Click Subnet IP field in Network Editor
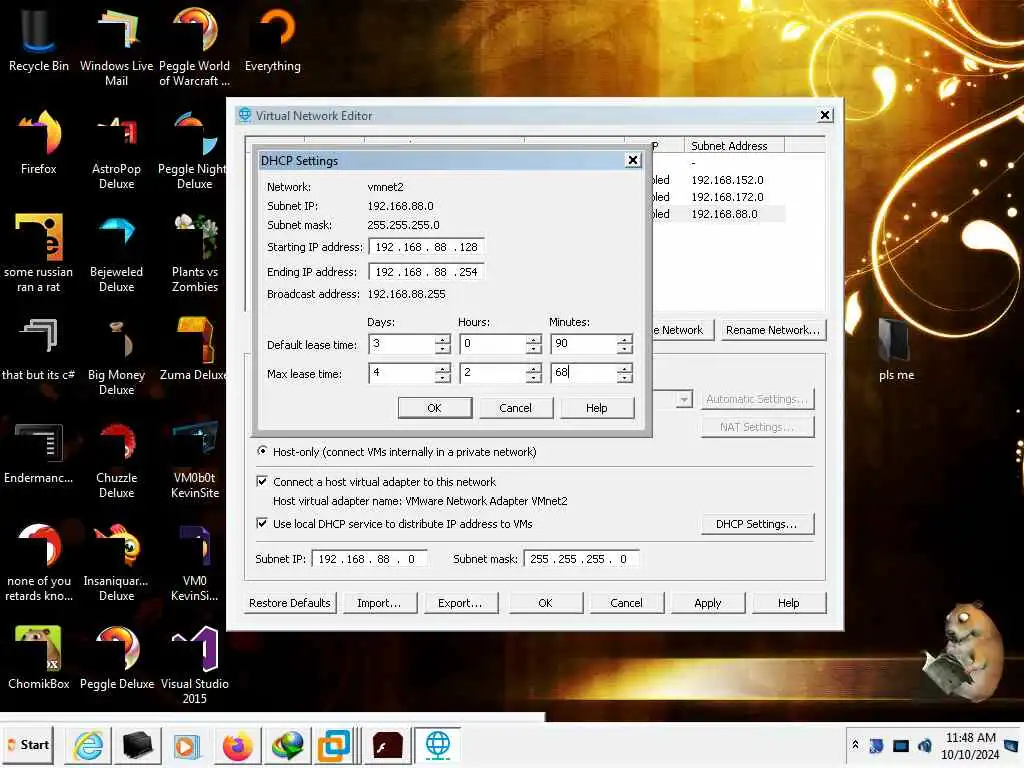The image size is (1024, 768). click(x=370, y=559)
